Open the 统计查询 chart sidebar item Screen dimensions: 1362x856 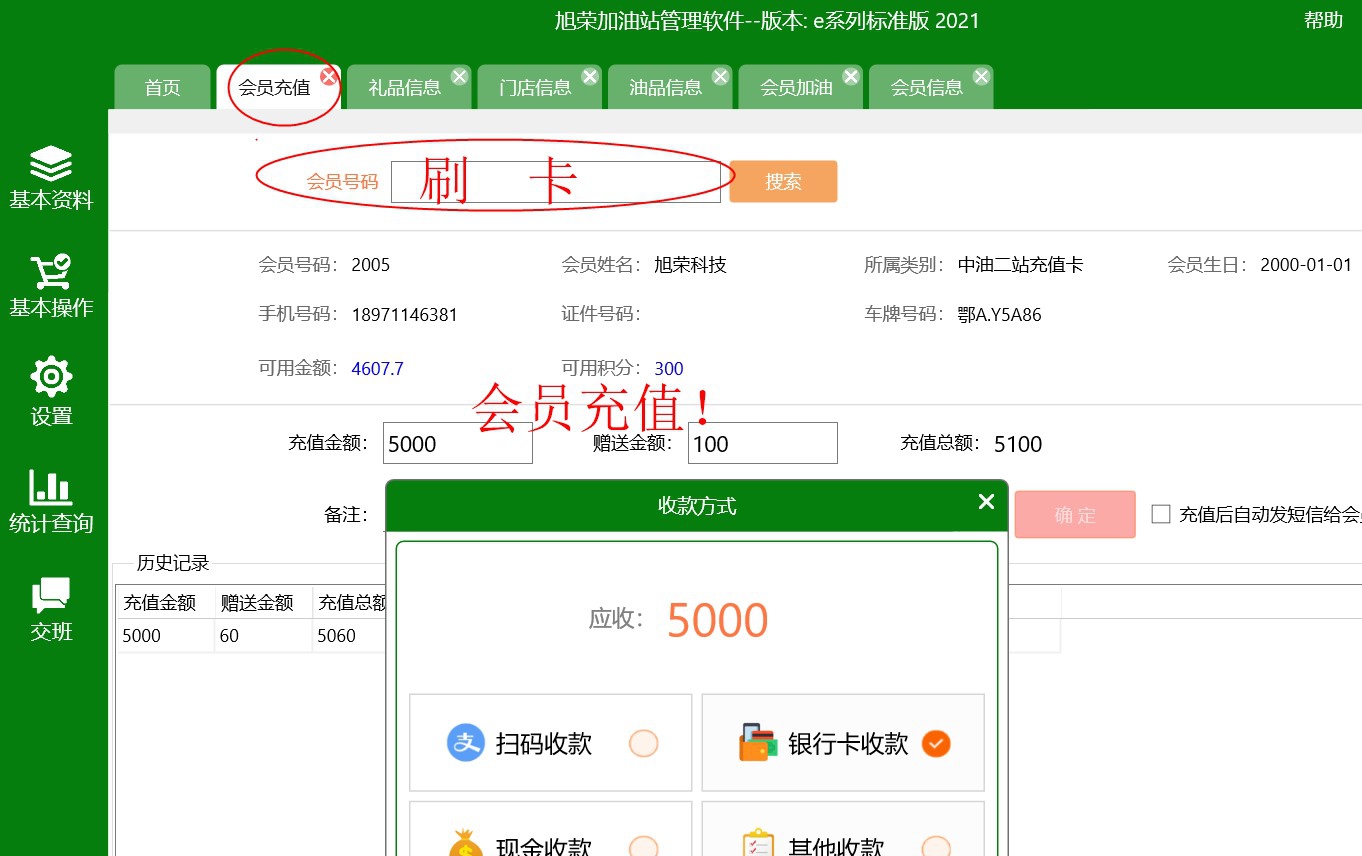coord(51,502)
